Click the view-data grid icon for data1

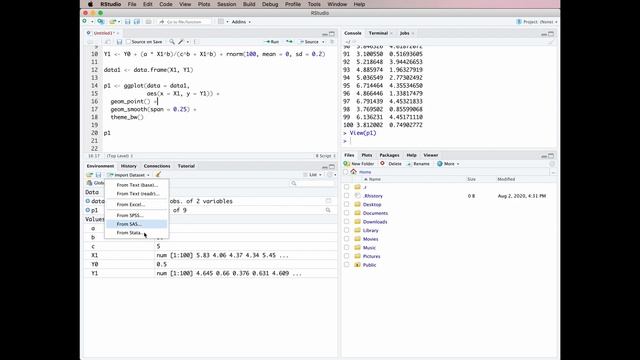[x=328, y=201]
